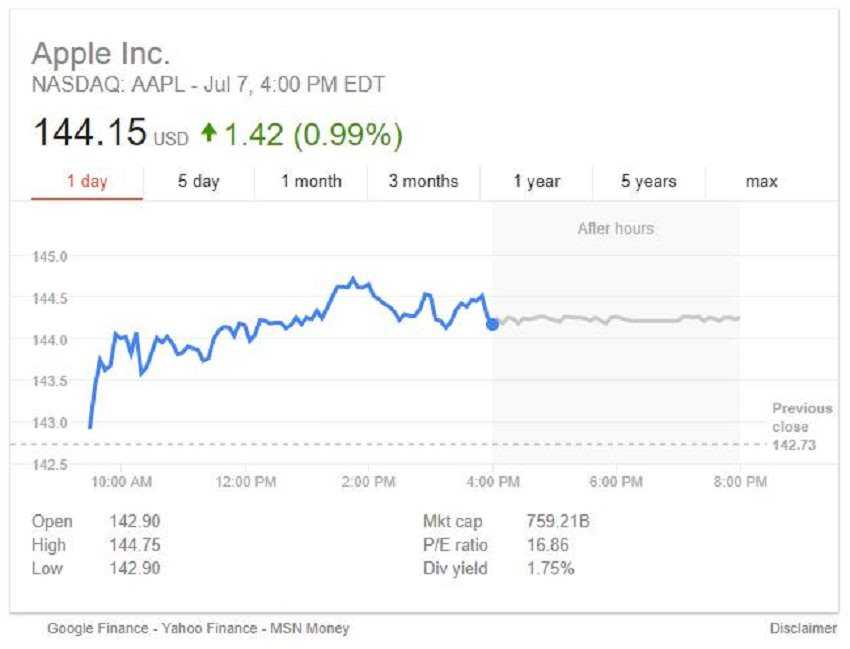
Task: Click the Div yield 1.75% value
Action: coord(550,569)
